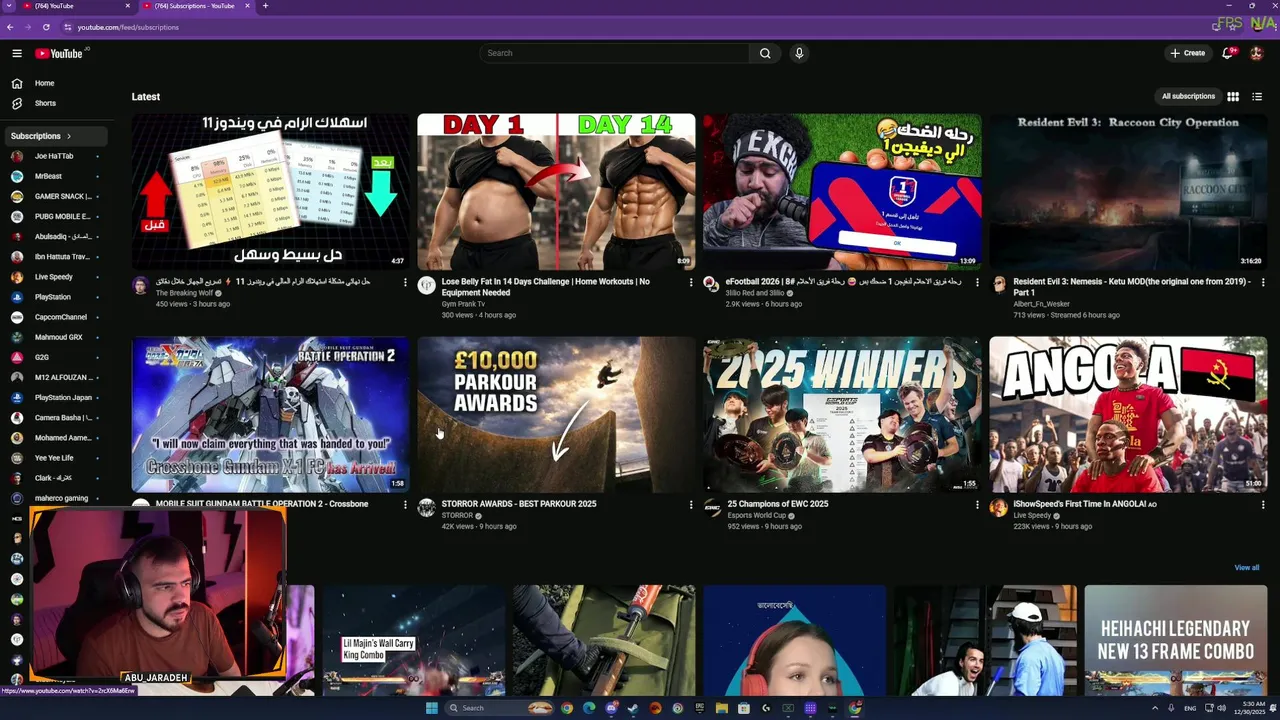Open Crossbone Gundam Battle Operation 2 thumbnail
The image size is (1280, 720).
coord(270,414)
